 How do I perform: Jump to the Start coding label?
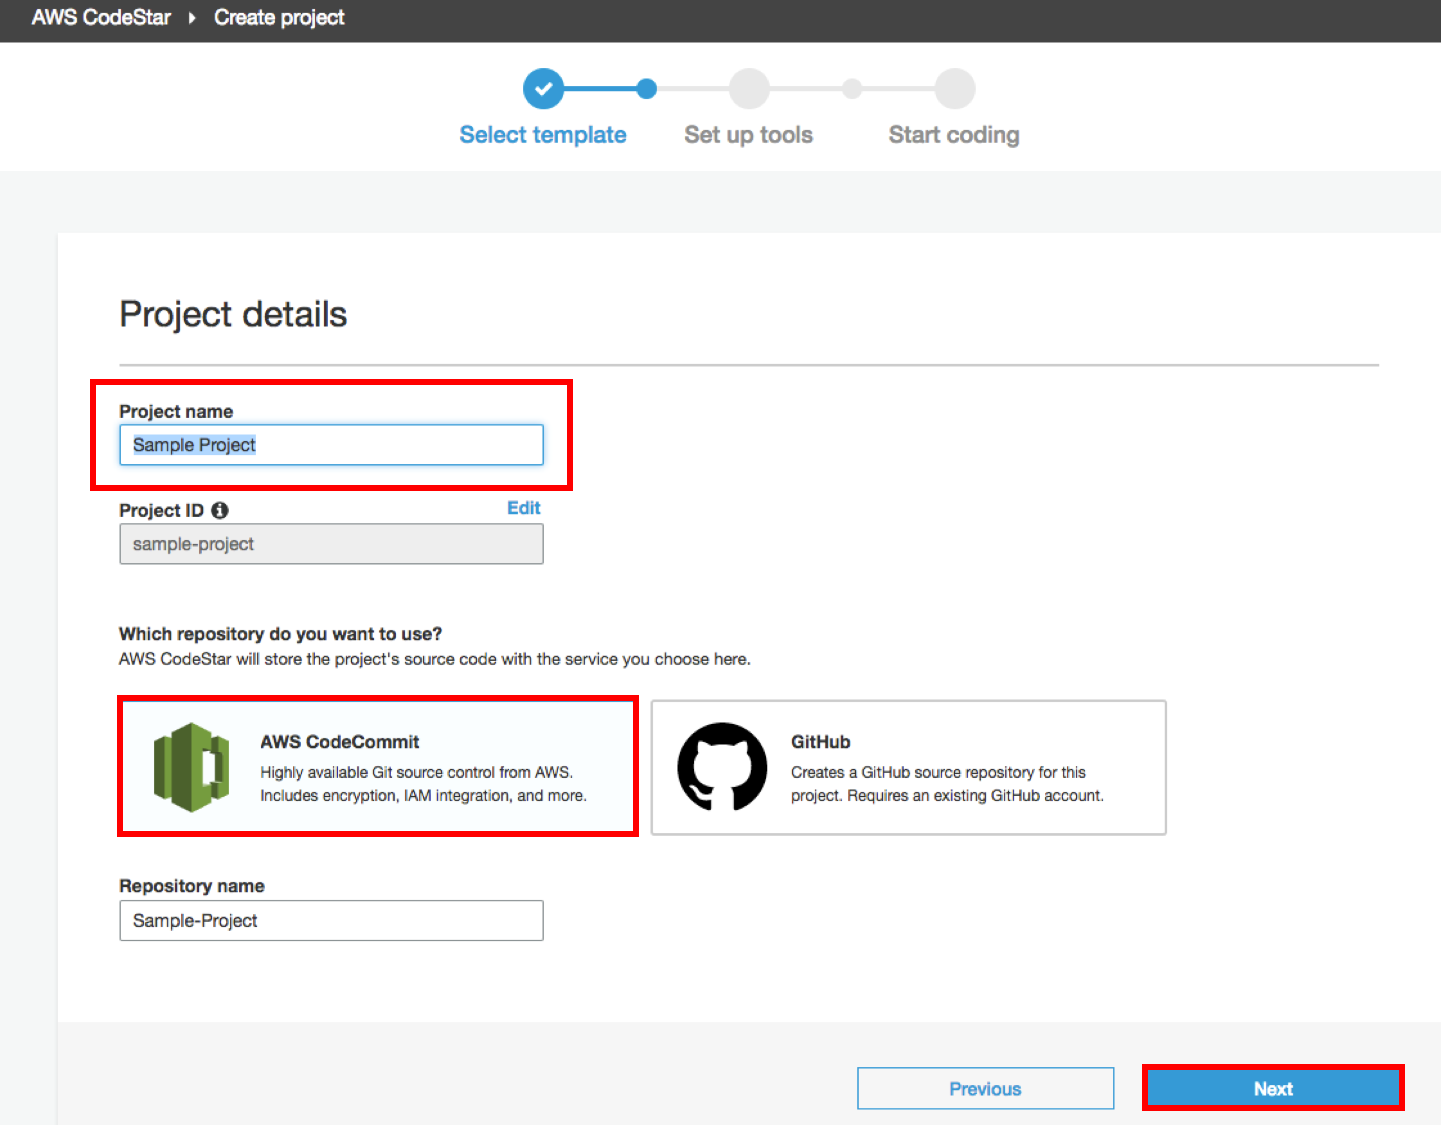click(954, 135)
